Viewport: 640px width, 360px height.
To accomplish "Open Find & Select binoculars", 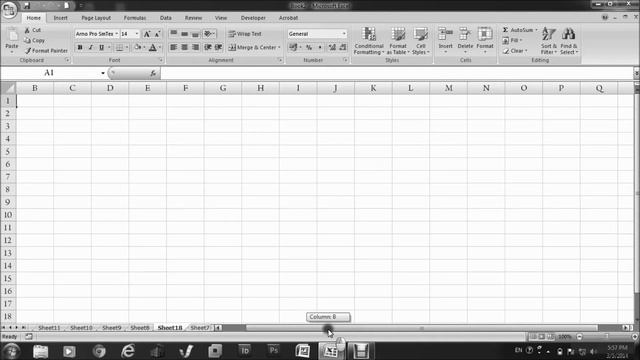I will 569,41.
